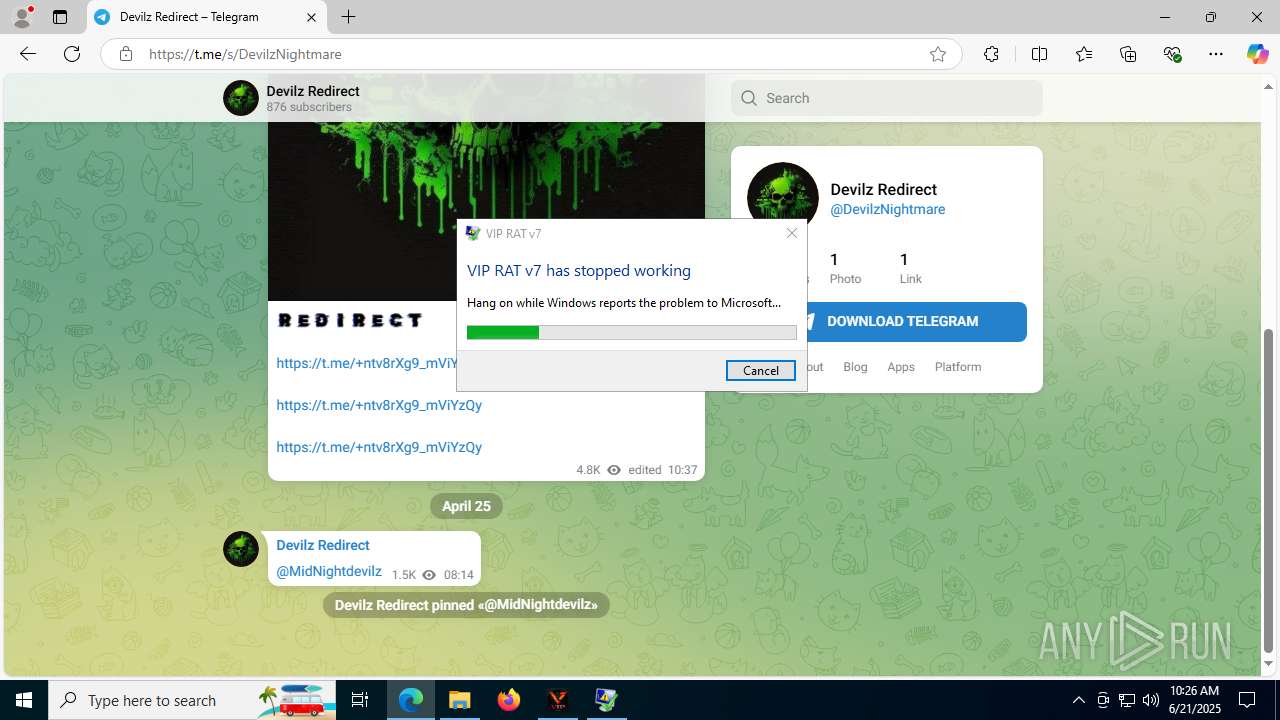Open Browser essentials heart icon
1280x720 pixels.
[x=1172, y=54]
